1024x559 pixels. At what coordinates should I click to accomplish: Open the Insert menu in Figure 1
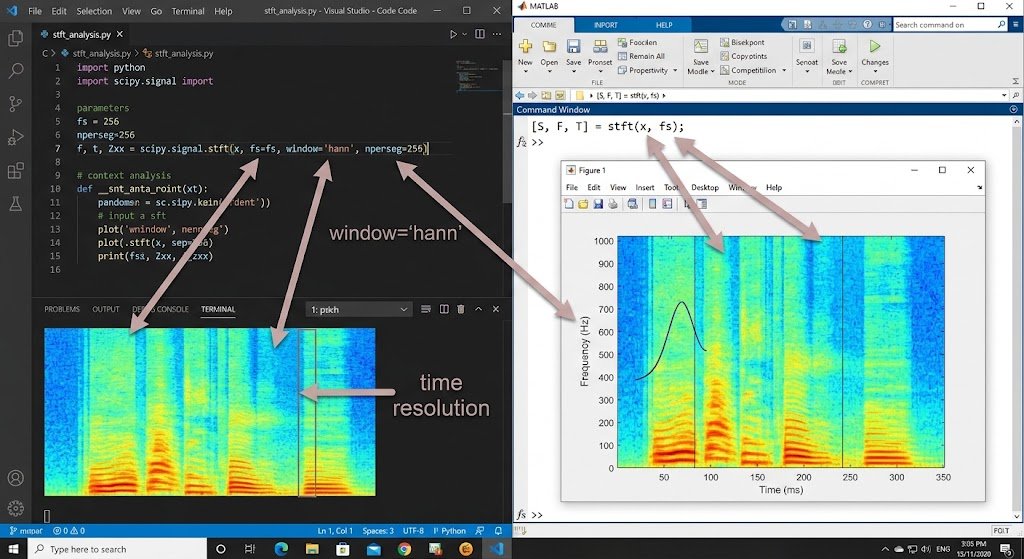tap(645, 187)
